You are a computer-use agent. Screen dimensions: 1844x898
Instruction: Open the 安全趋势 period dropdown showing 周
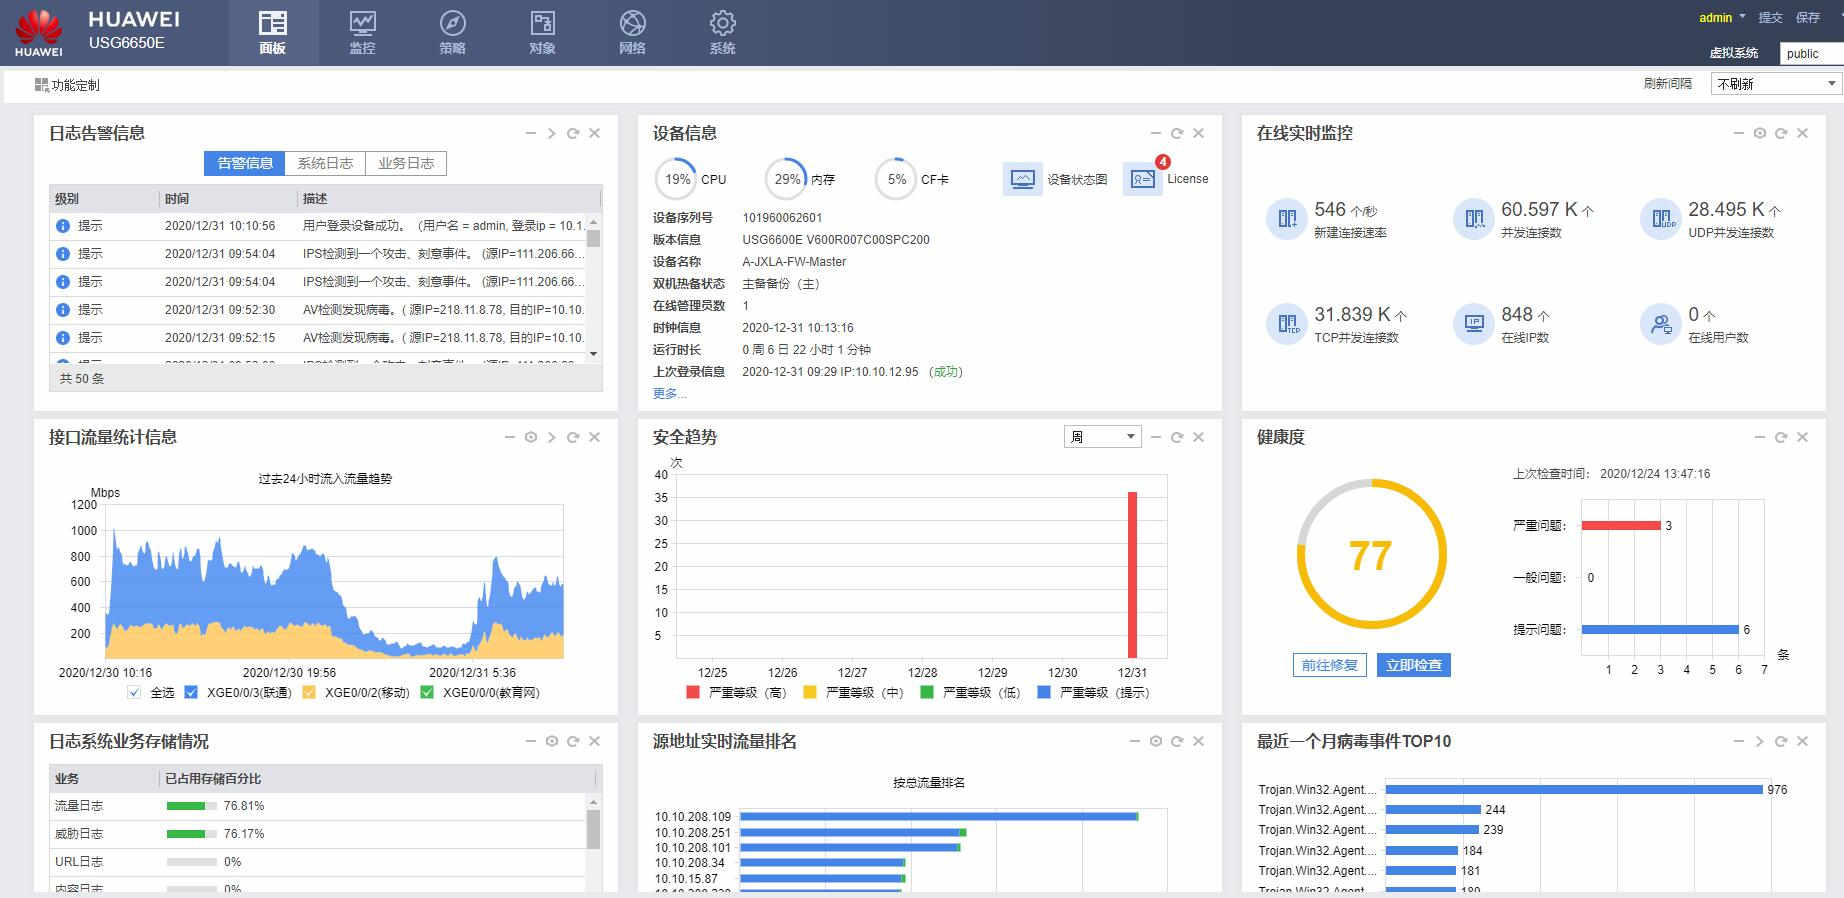tap(1103, 437)
